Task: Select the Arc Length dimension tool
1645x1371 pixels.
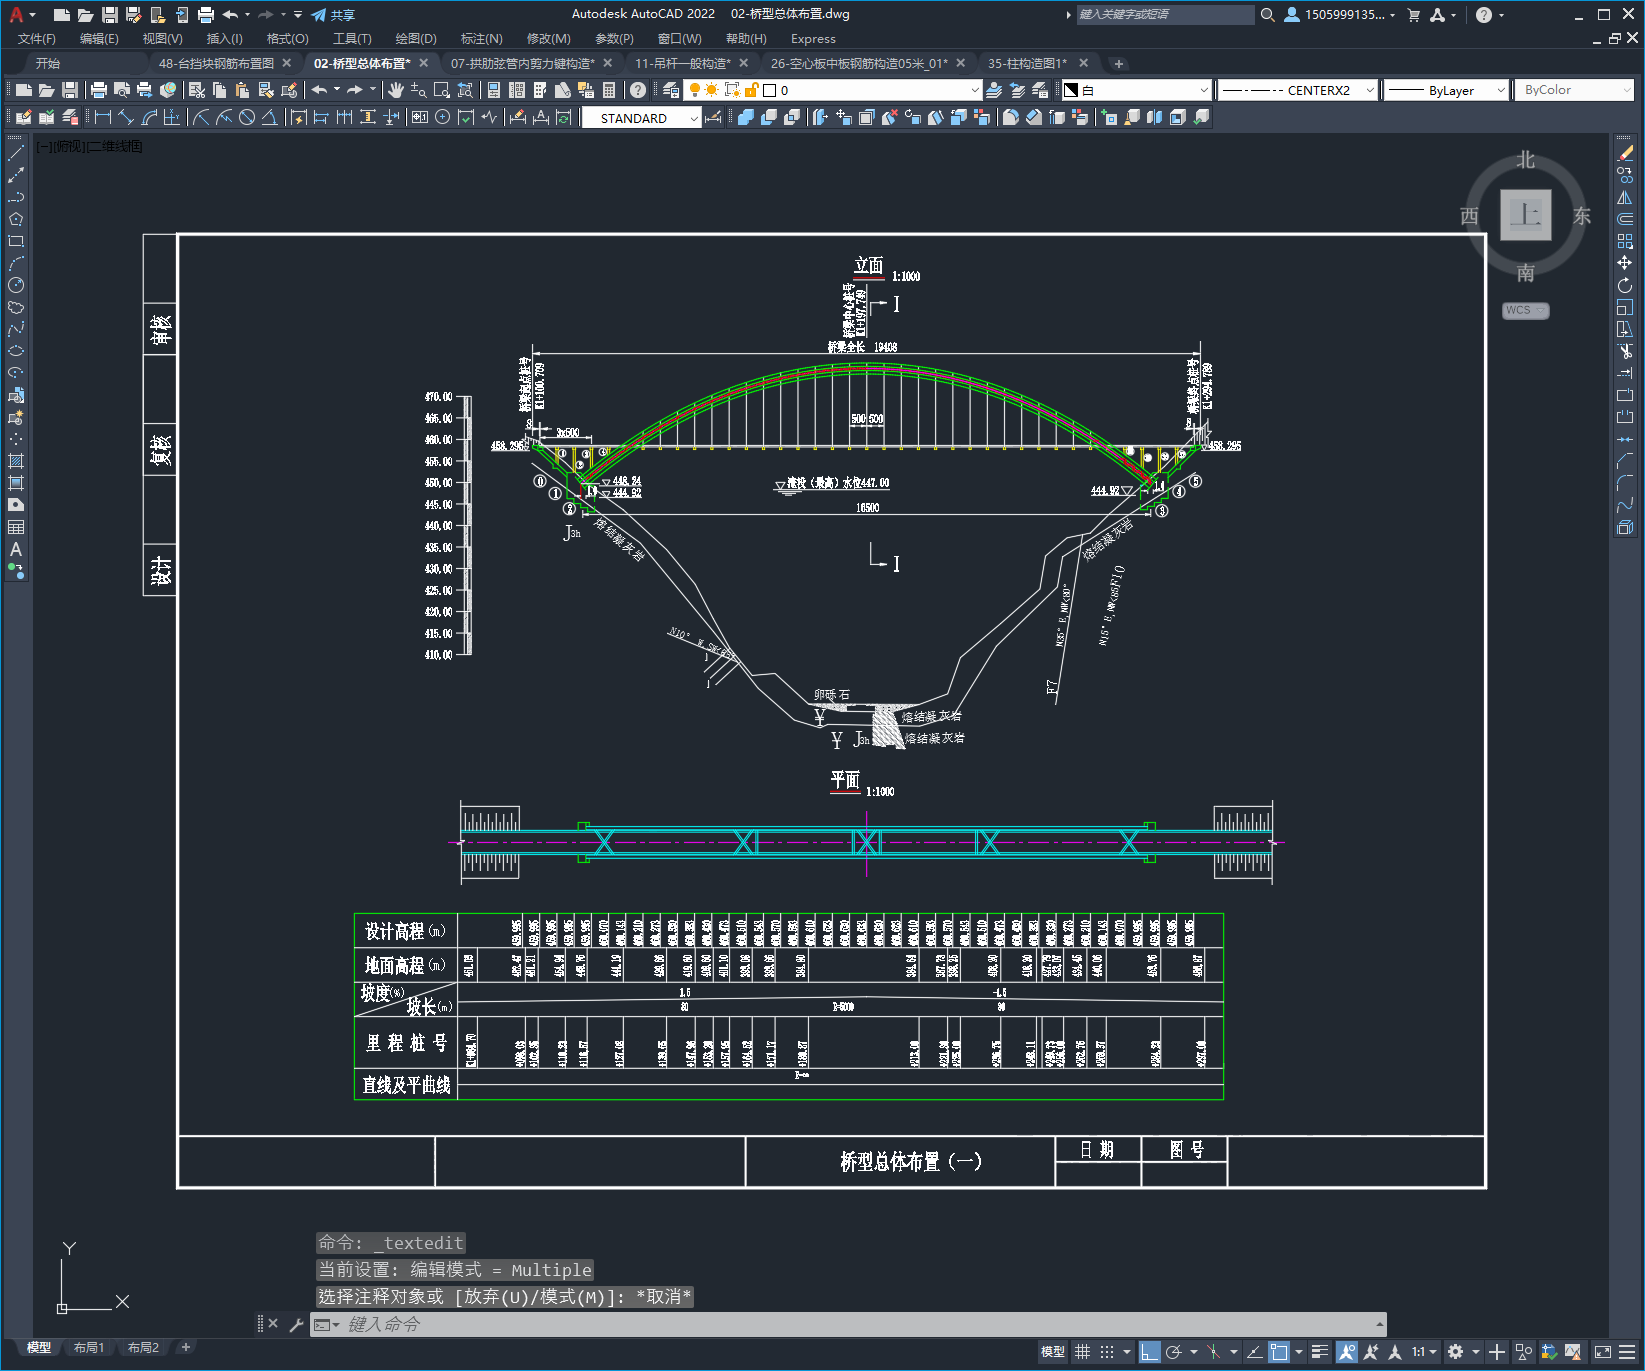Action: [150, 118]
